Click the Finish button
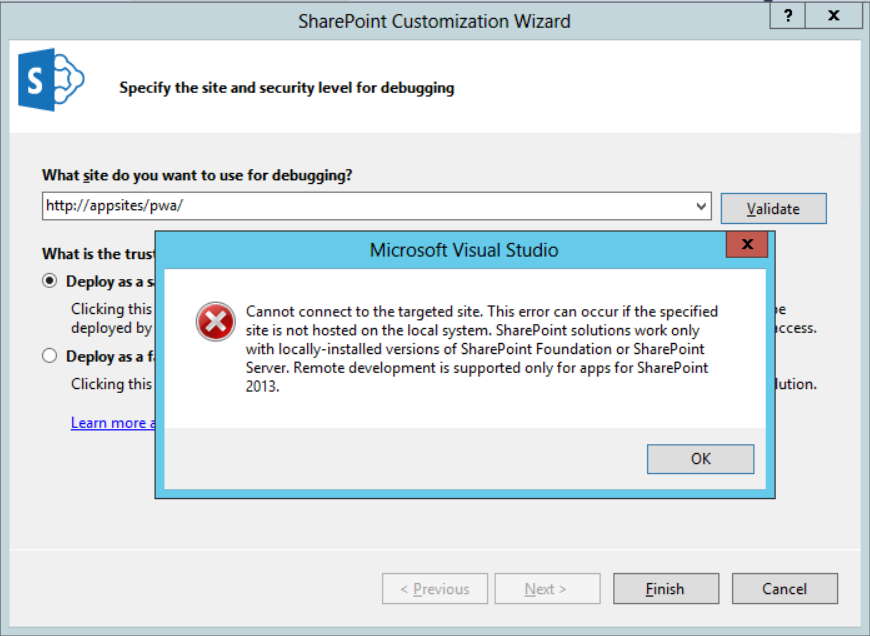Image resolution: width=870 pixels, height=636 pixels. (x=666, y=589)
